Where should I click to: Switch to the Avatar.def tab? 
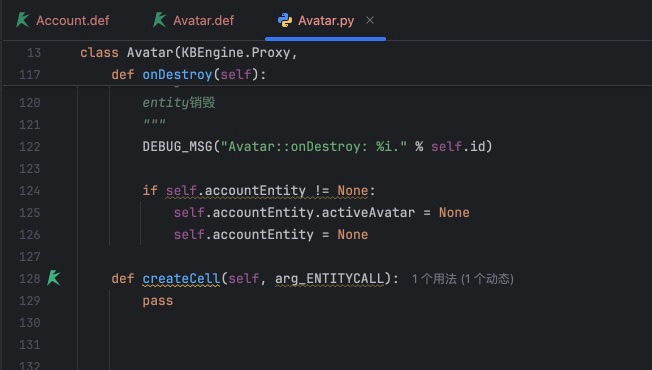click(194, 20)
